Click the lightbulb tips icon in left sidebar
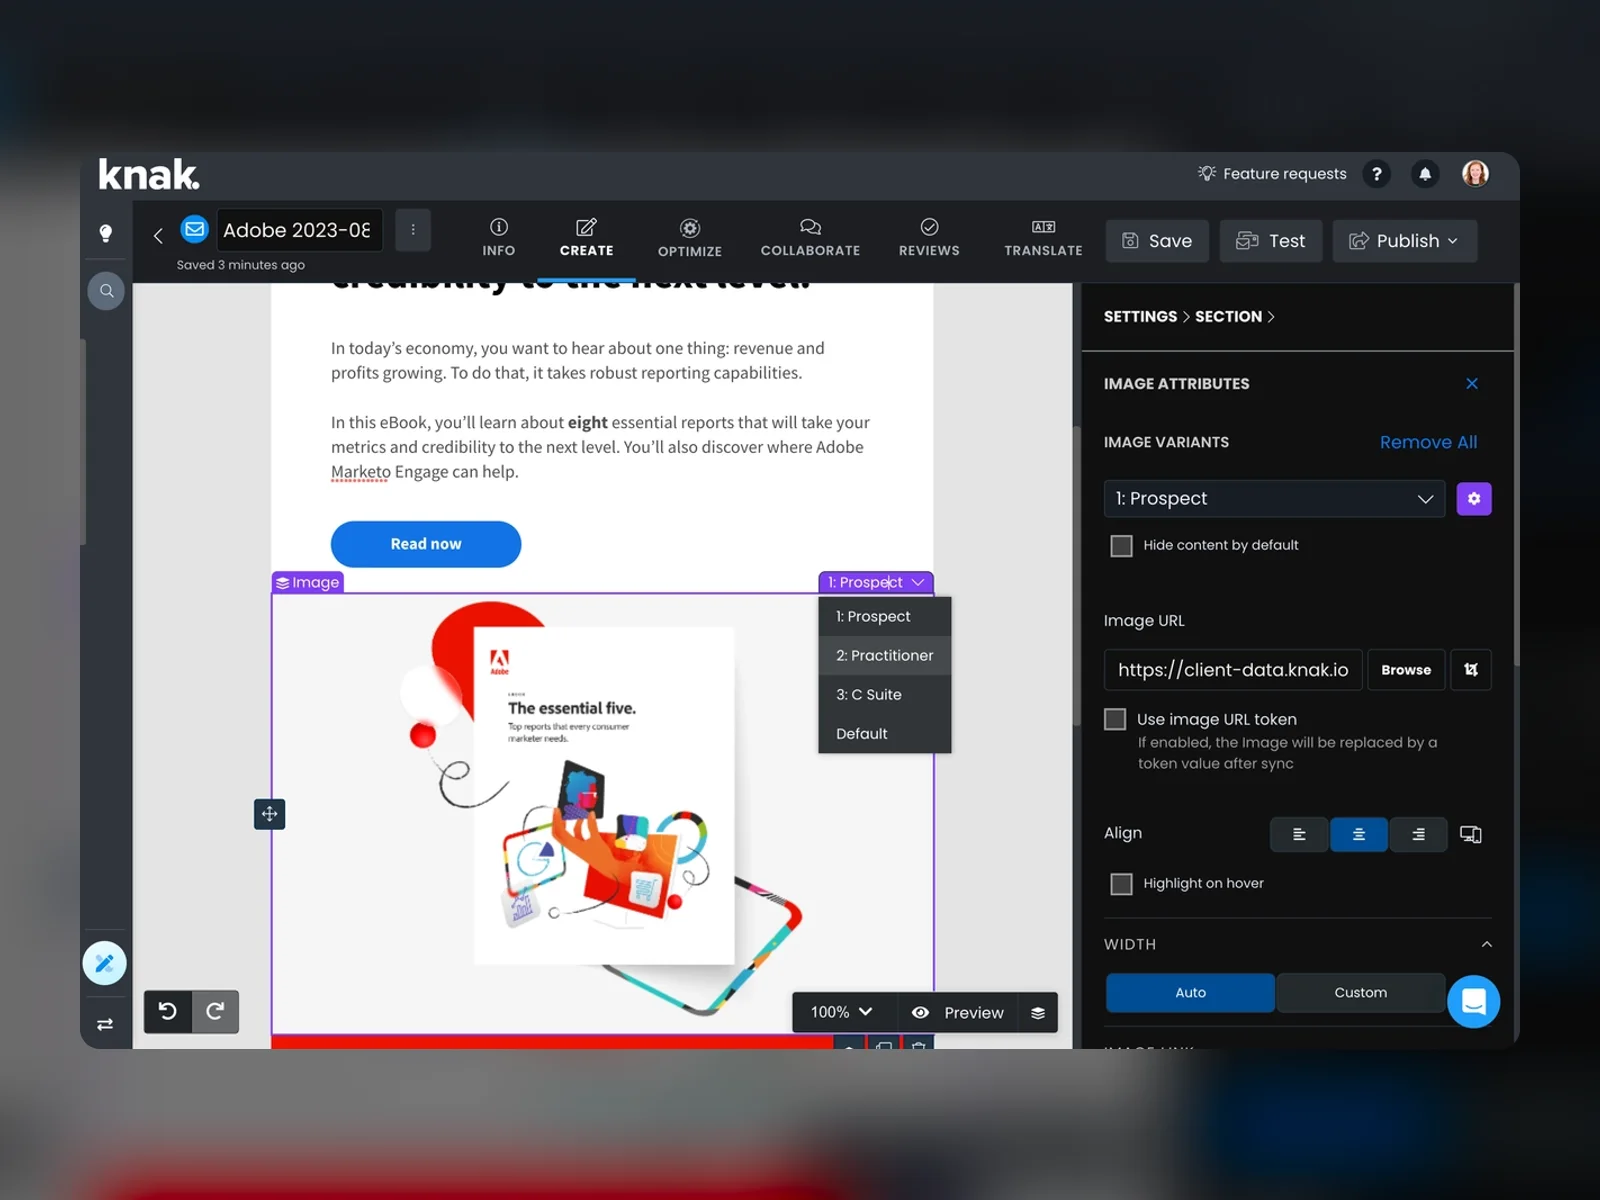 tap(105, 233)
